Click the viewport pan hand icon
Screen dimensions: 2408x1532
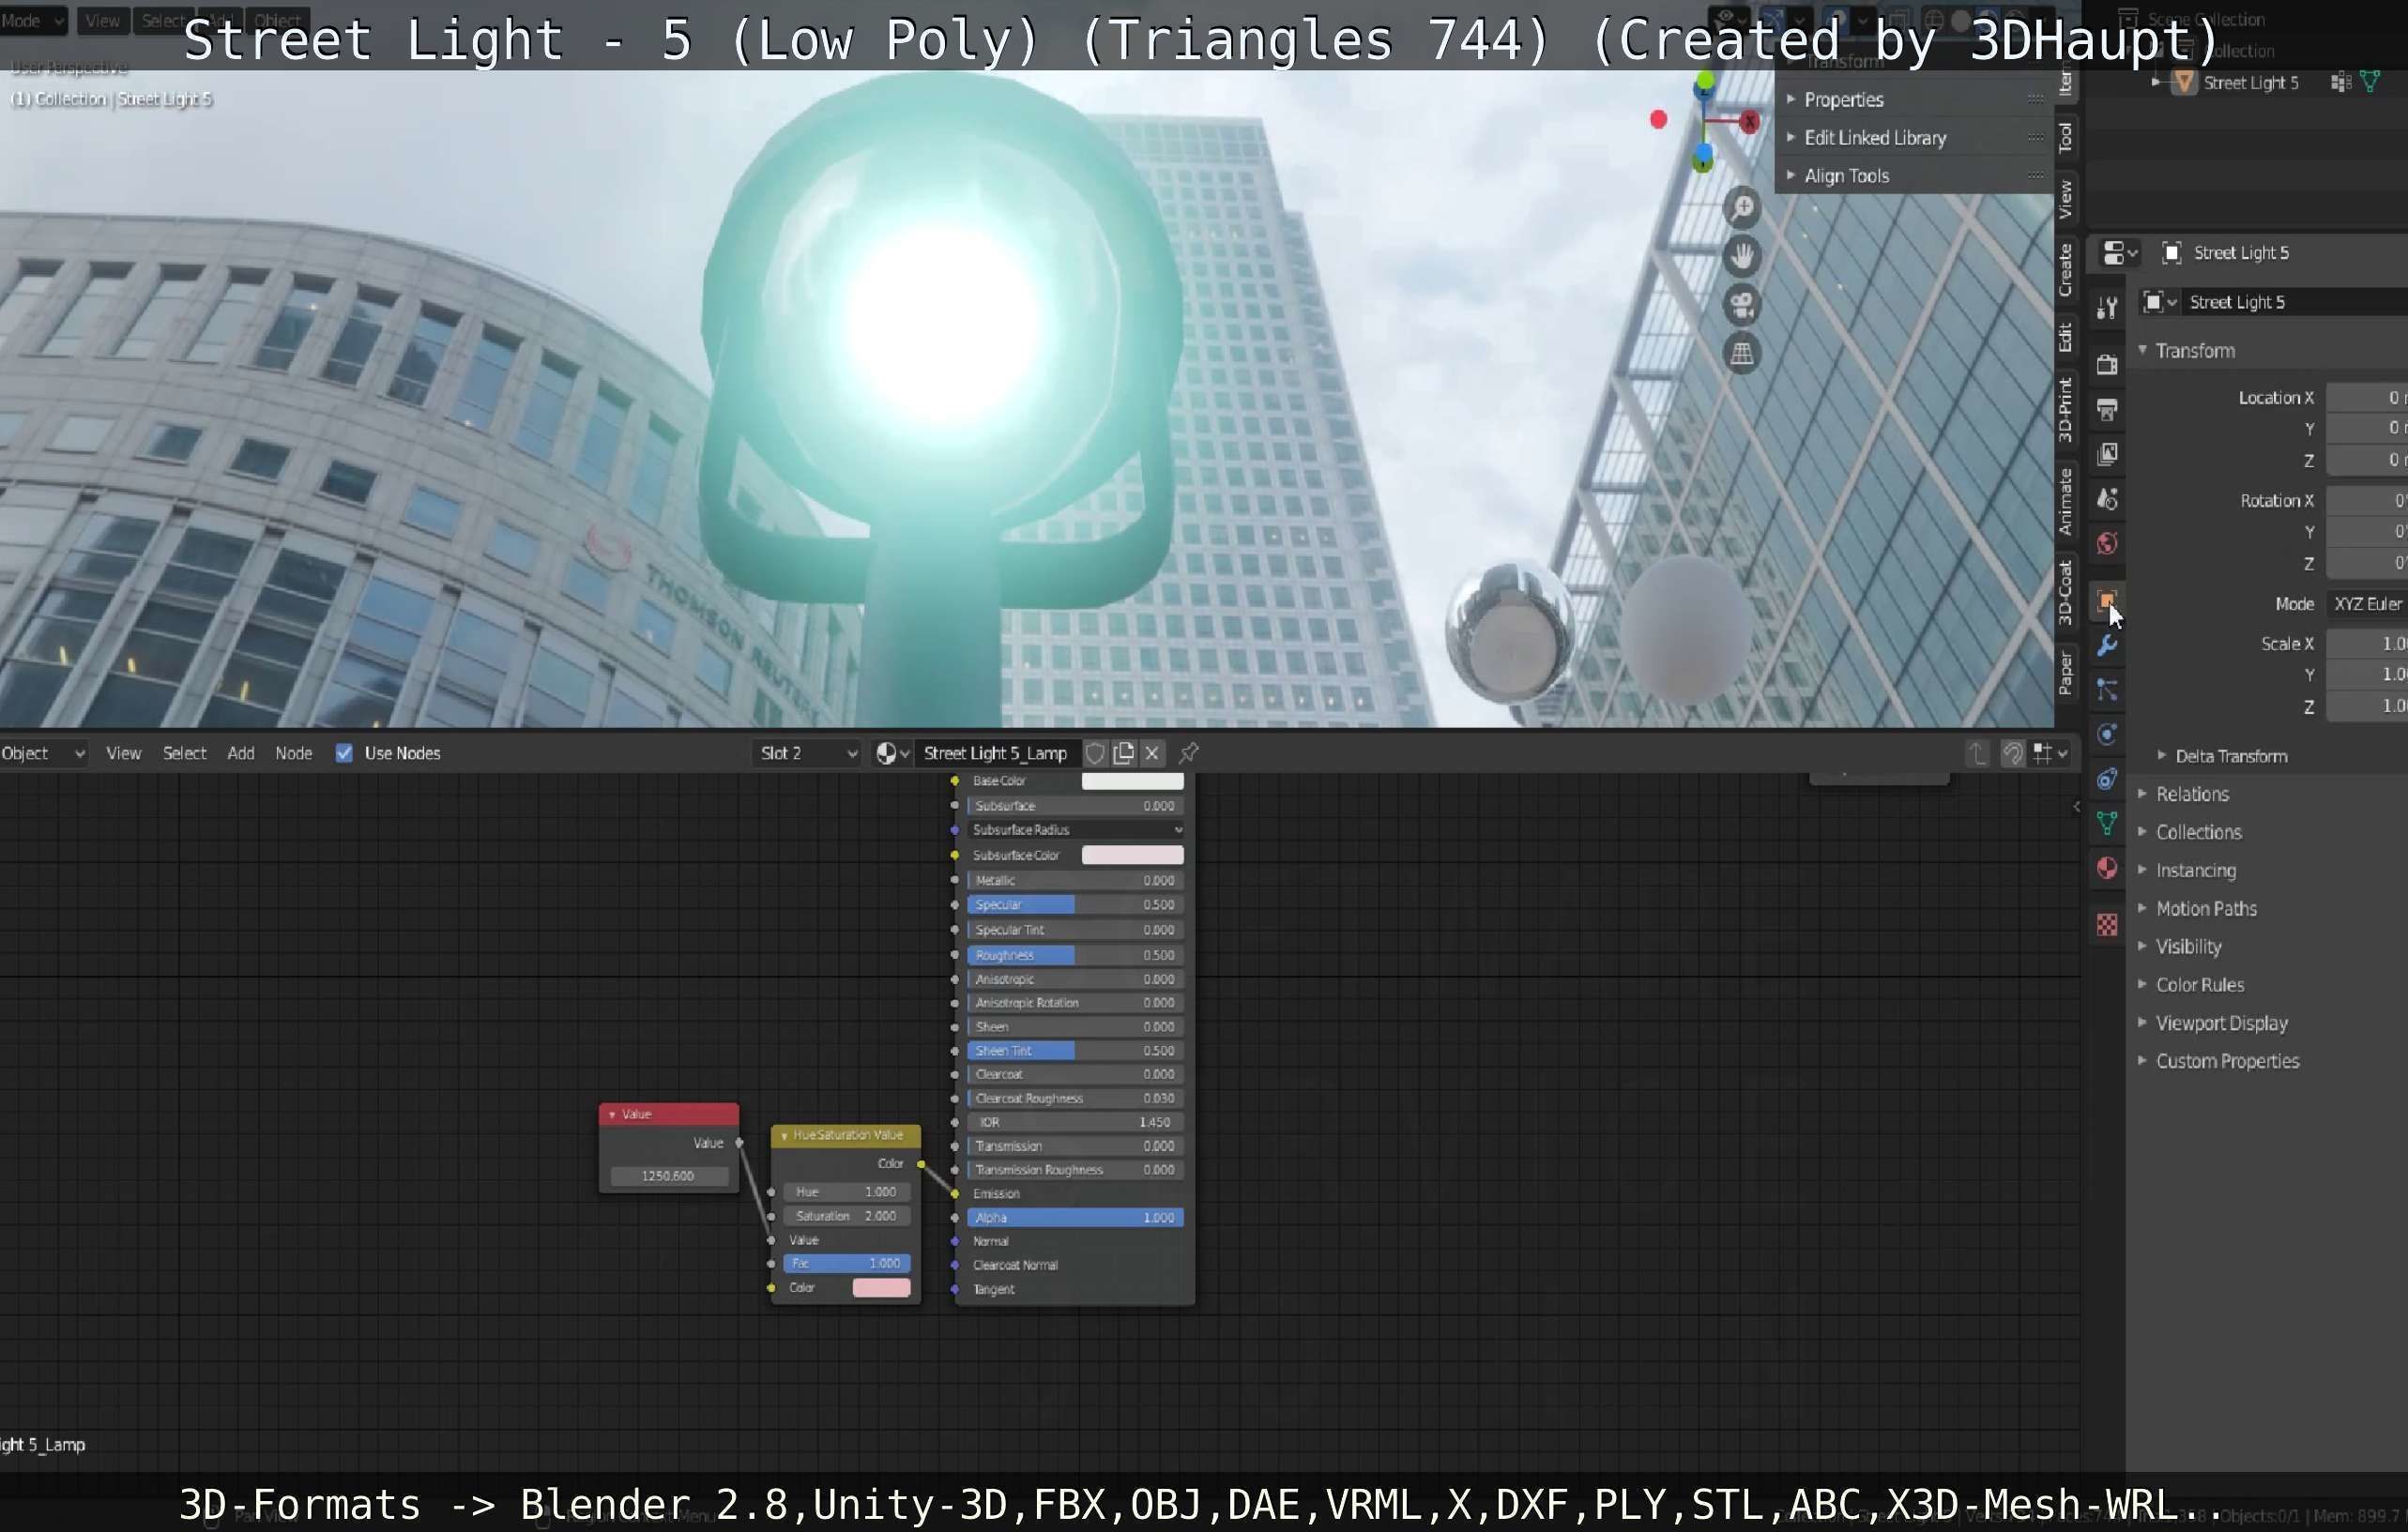pos(1742,256)
